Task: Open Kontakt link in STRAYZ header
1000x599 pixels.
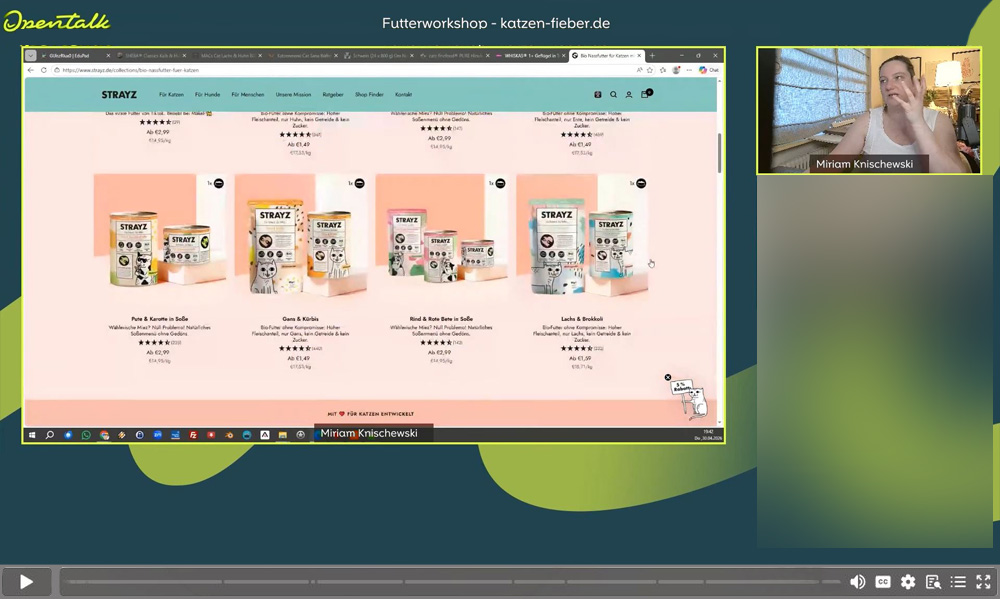Action: (x=403, y=94)
